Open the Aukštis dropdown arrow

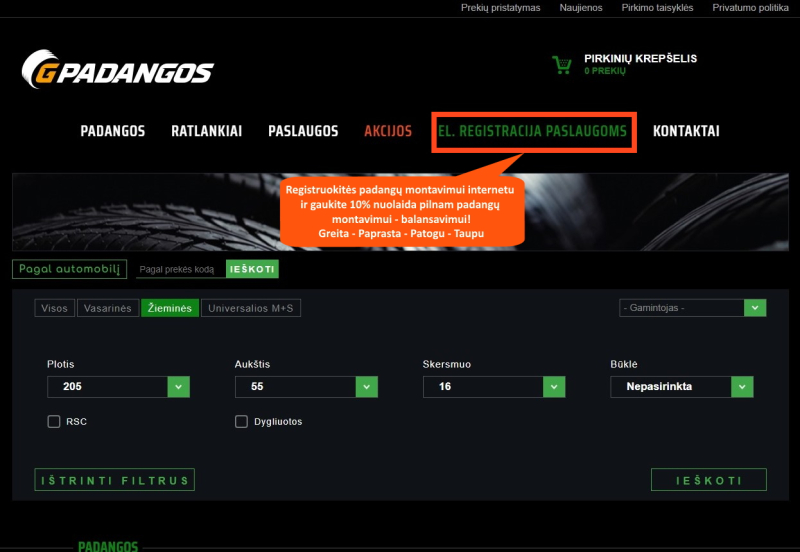coord(366,387)
